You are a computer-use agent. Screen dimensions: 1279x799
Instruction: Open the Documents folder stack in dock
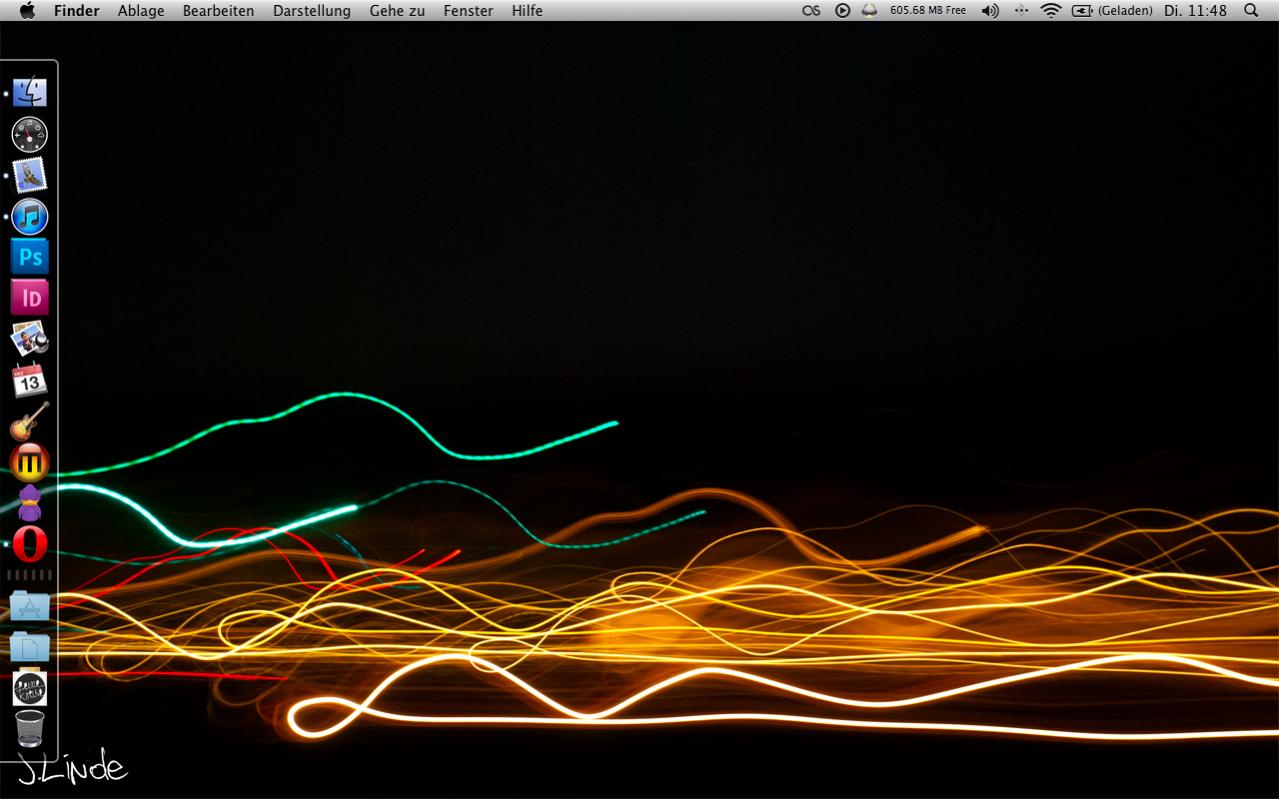(30, 646)
